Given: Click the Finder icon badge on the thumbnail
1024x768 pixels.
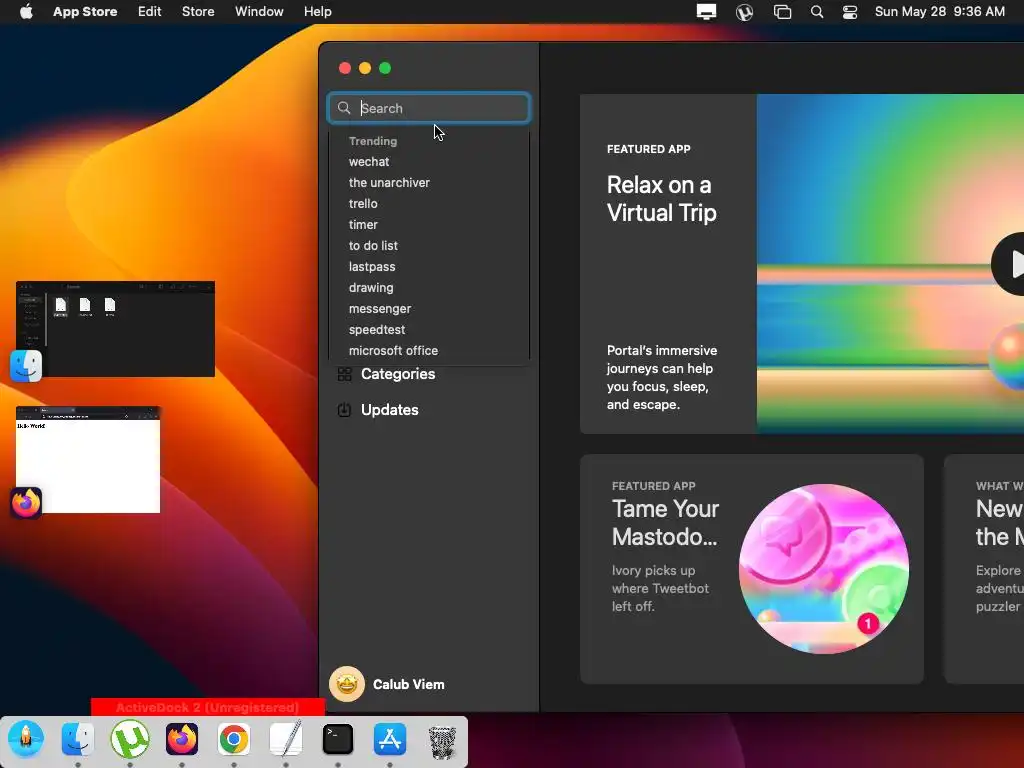Looking at the screenshot, I should (x=26, y=366).
